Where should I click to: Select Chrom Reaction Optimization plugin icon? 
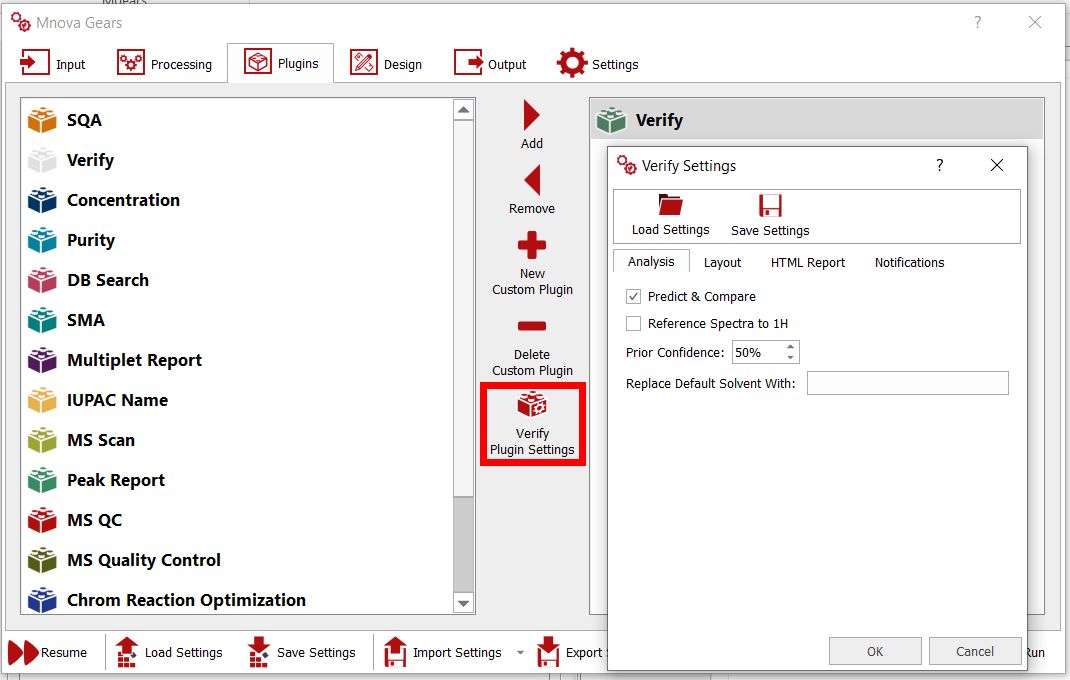[42, 600]
